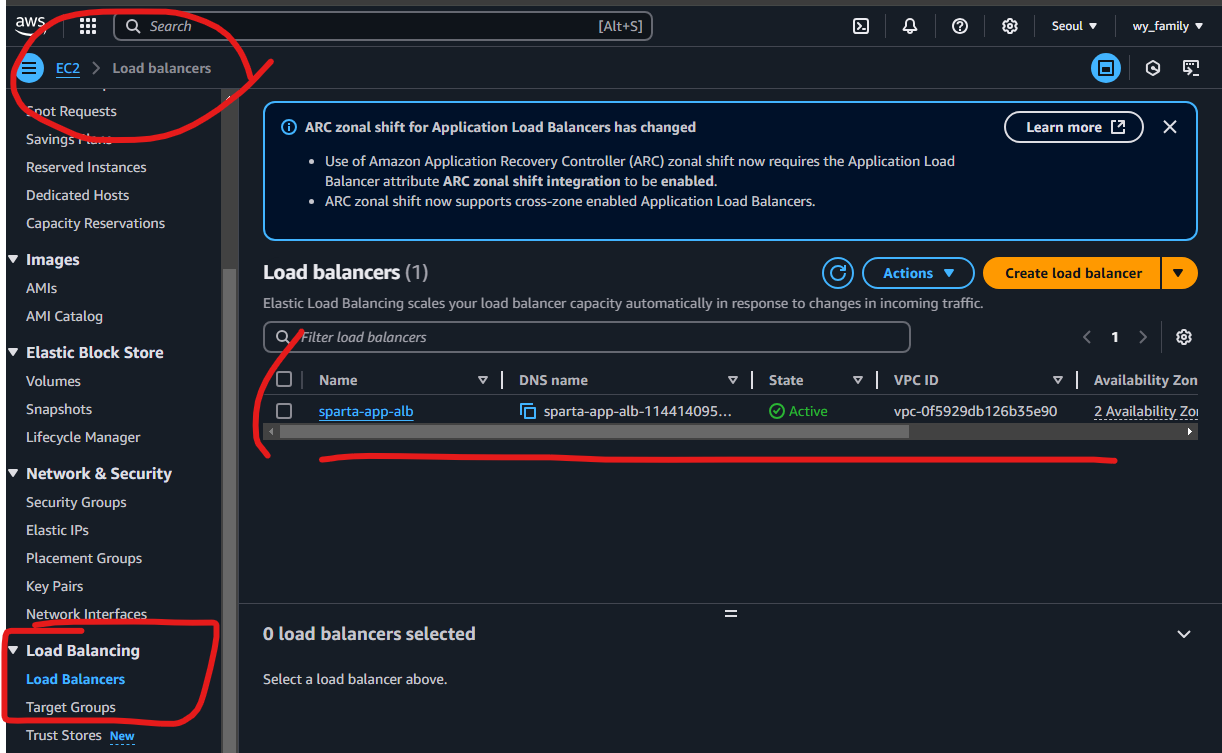Image resolution: width=1222 pixels, height=753 pixels.
Task: Open Create load balancer dropdown arrow
Action: pos(1179,273)
